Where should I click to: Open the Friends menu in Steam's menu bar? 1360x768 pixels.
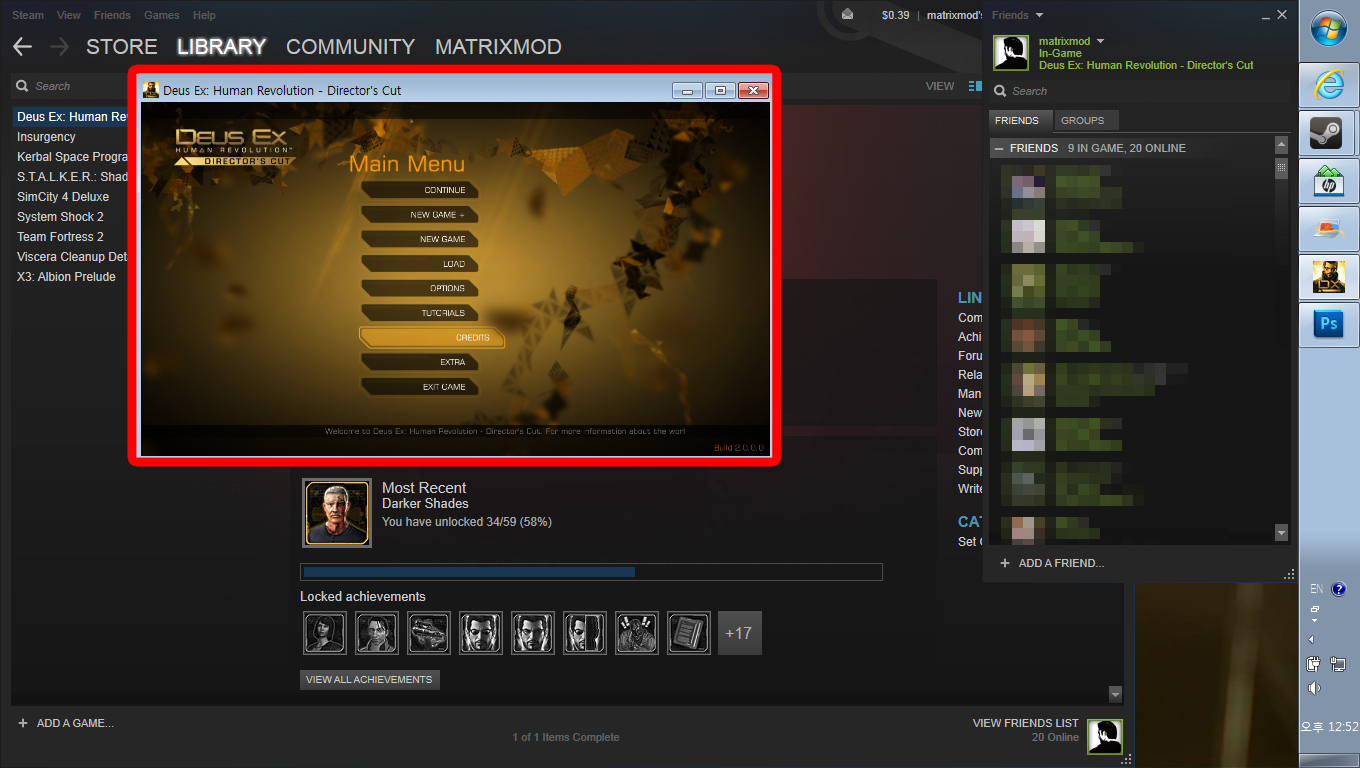(x=112, y=15)
